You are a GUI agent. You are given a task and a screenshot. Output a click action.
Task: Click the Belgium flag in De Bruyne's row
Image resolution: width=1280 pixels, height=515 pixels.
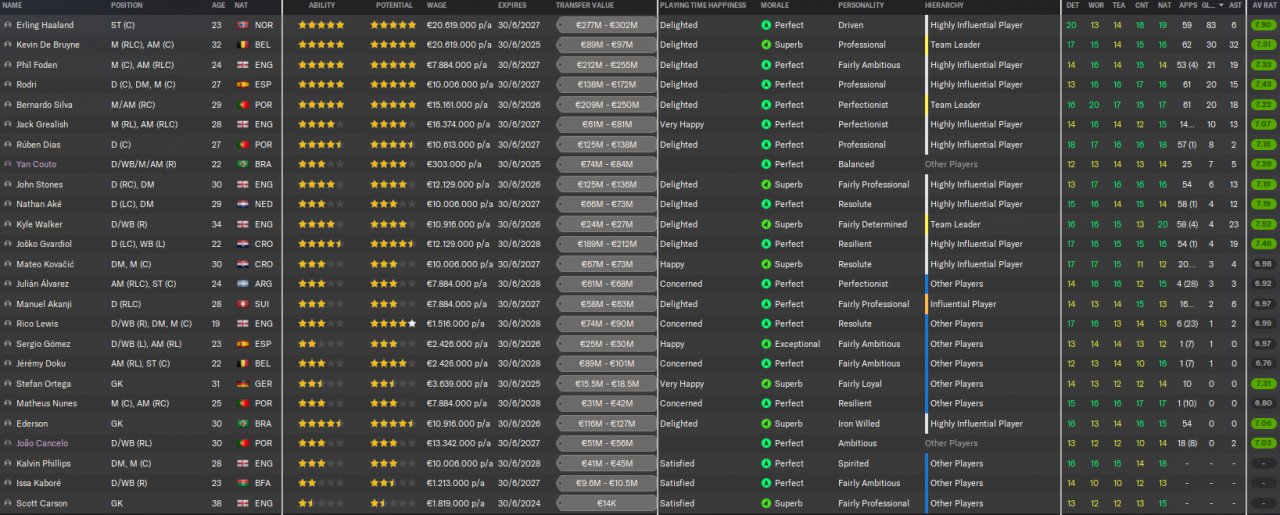[241, 45]
